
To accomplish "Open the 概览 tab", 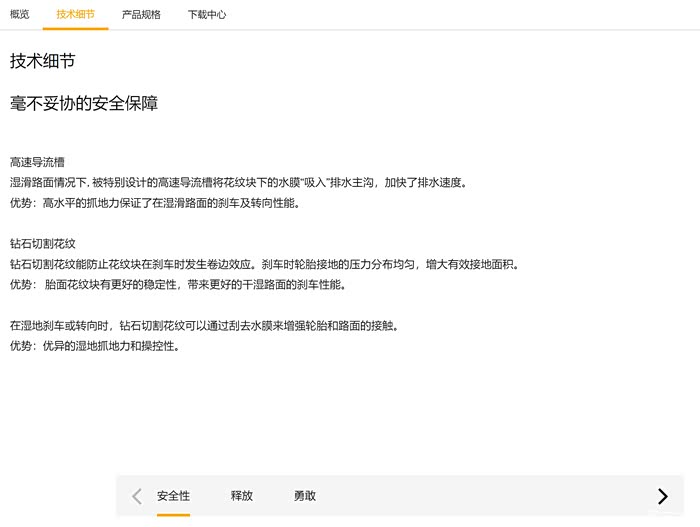I will 20,15.
